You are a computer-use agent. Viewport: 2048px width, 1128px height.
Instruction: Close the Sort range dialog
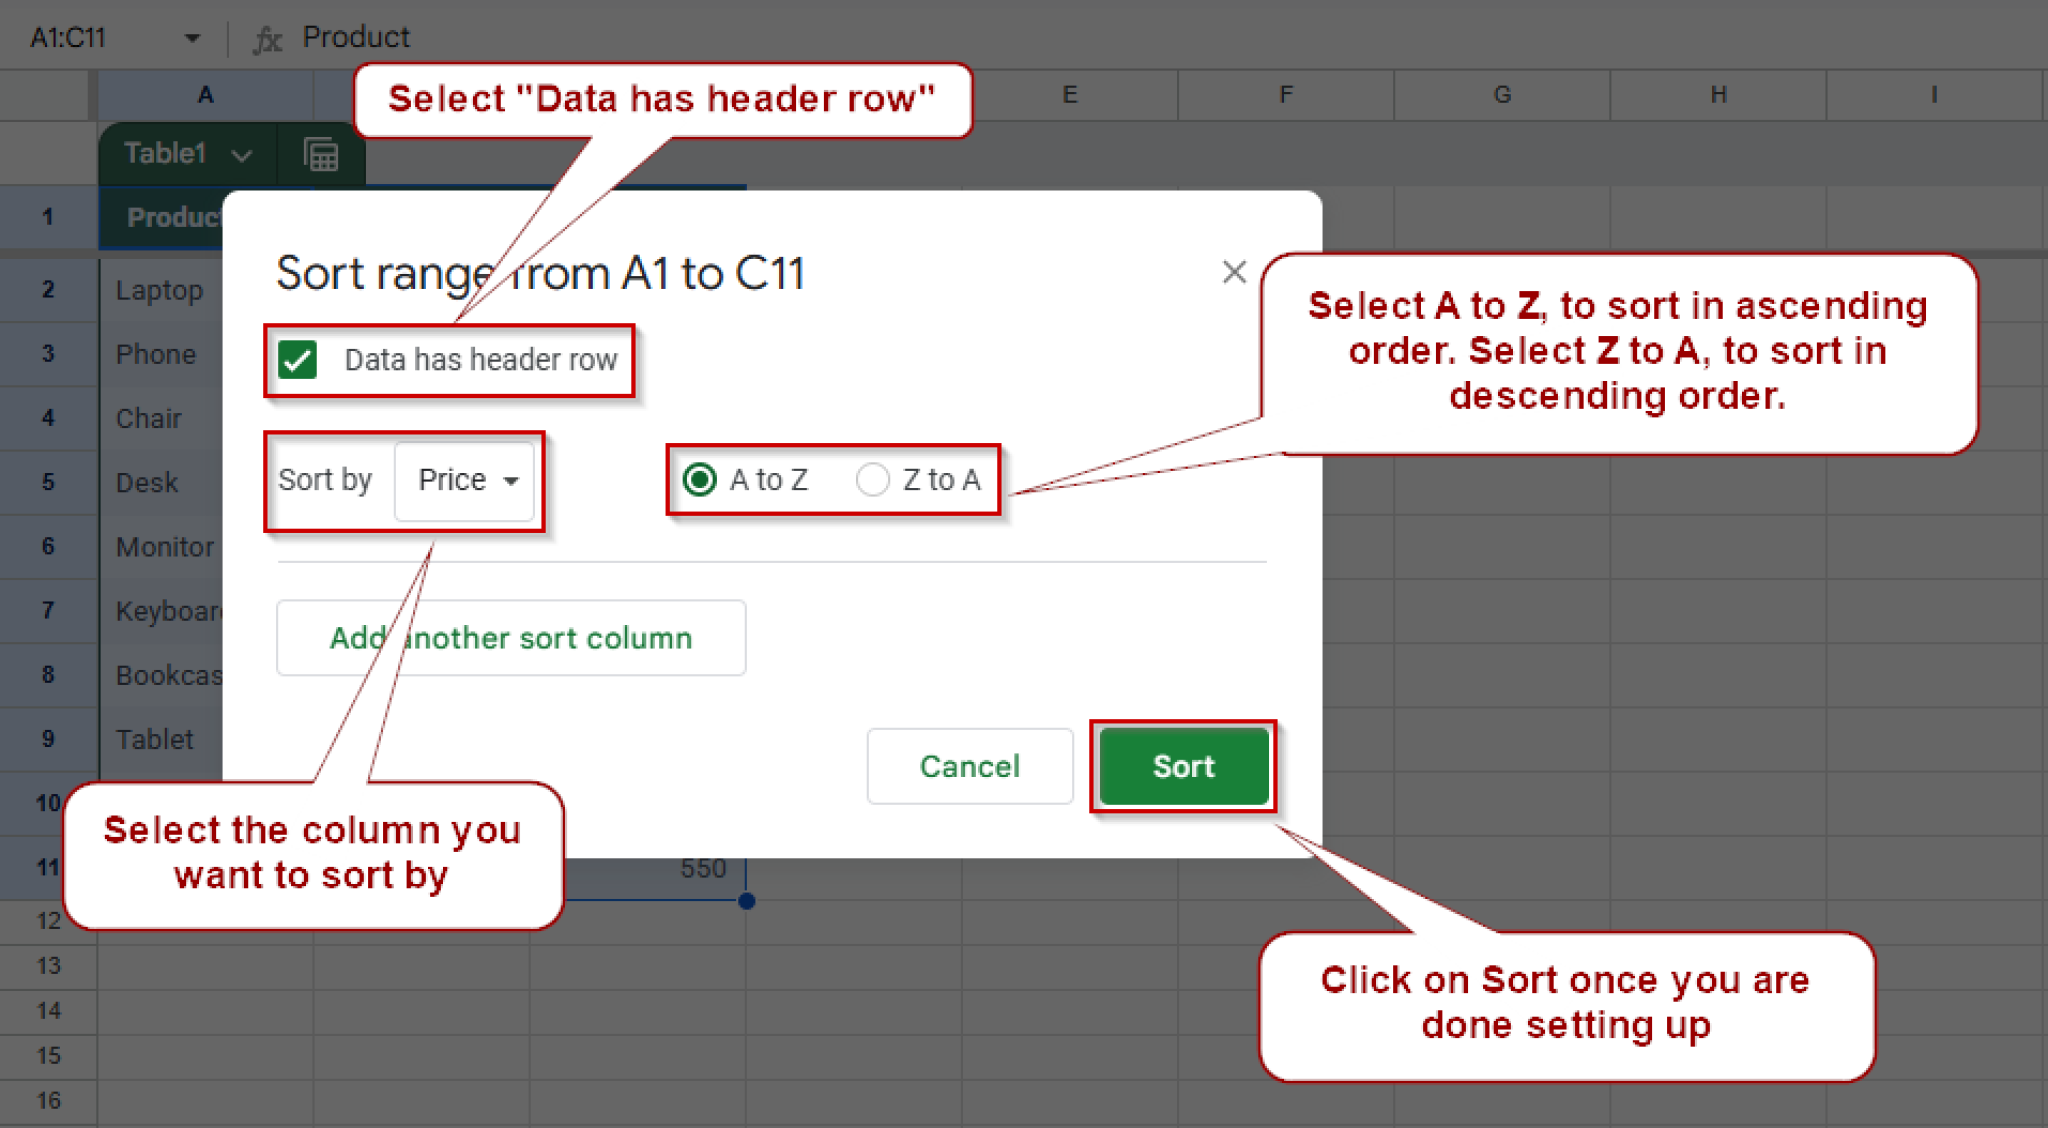point(1234,272)
